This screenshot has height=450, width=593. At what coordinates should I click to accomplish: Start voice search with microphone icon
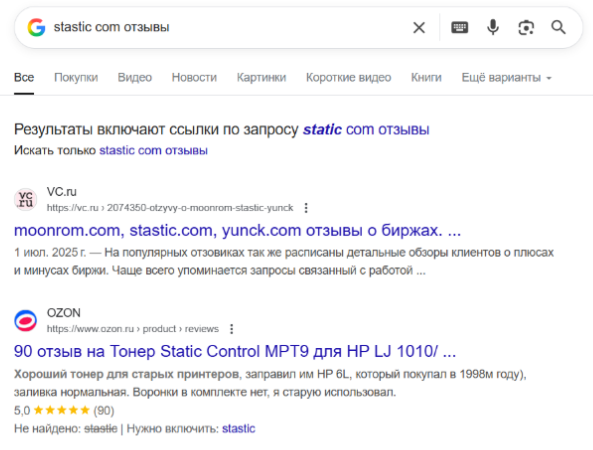(x=493, y=28)
